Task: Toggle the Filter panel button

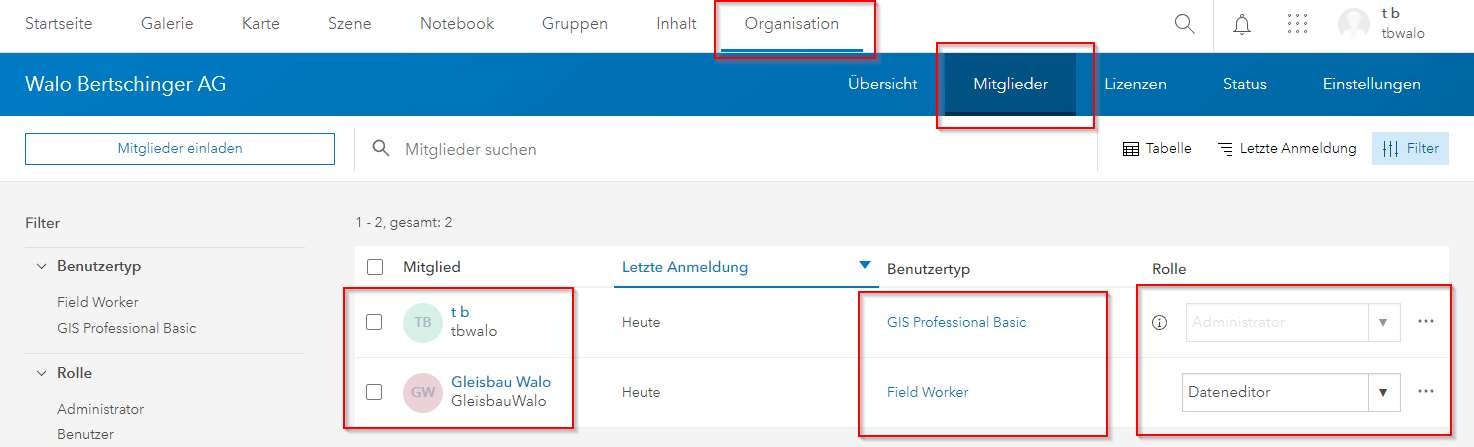Action: point(1410,148)
